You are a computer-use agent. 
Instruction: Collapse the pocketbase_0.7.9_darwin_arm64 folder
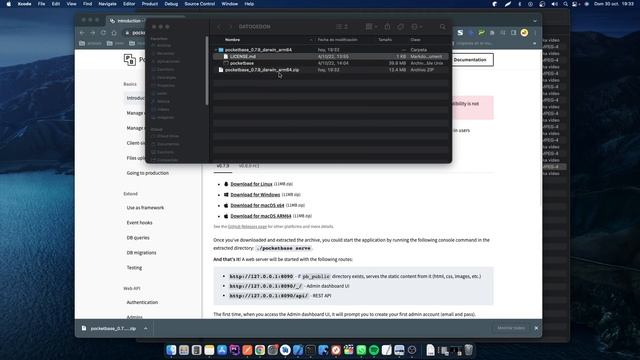tap(216, 50)
